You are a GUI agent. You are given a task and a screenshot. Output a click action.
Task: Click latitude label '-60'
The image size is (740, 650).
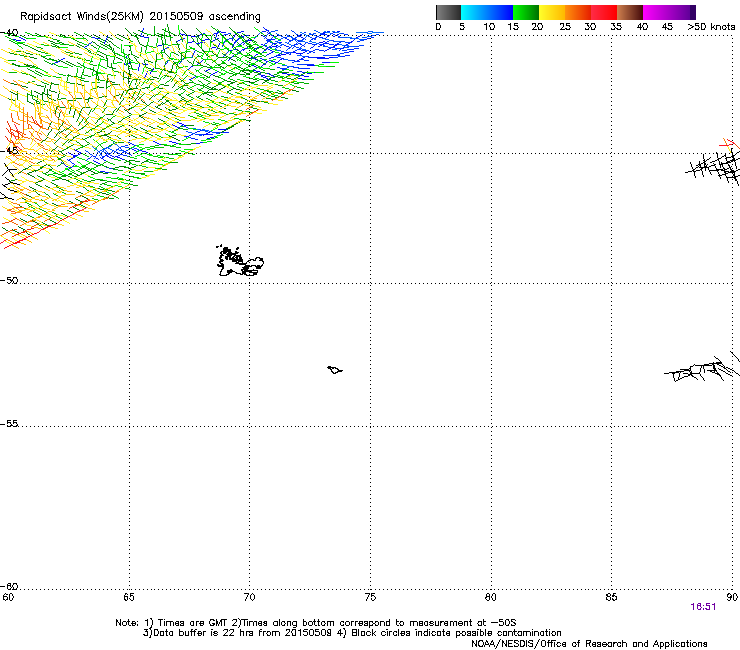[x=9, y=586]
